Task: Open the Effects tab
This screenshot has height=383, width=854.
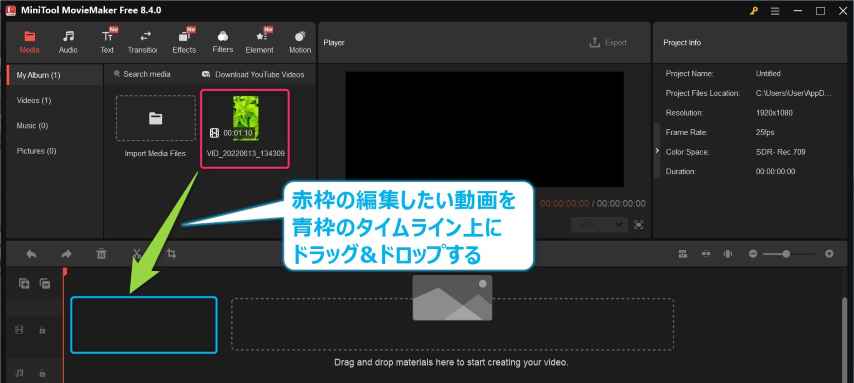Action: tap(184, 42)
